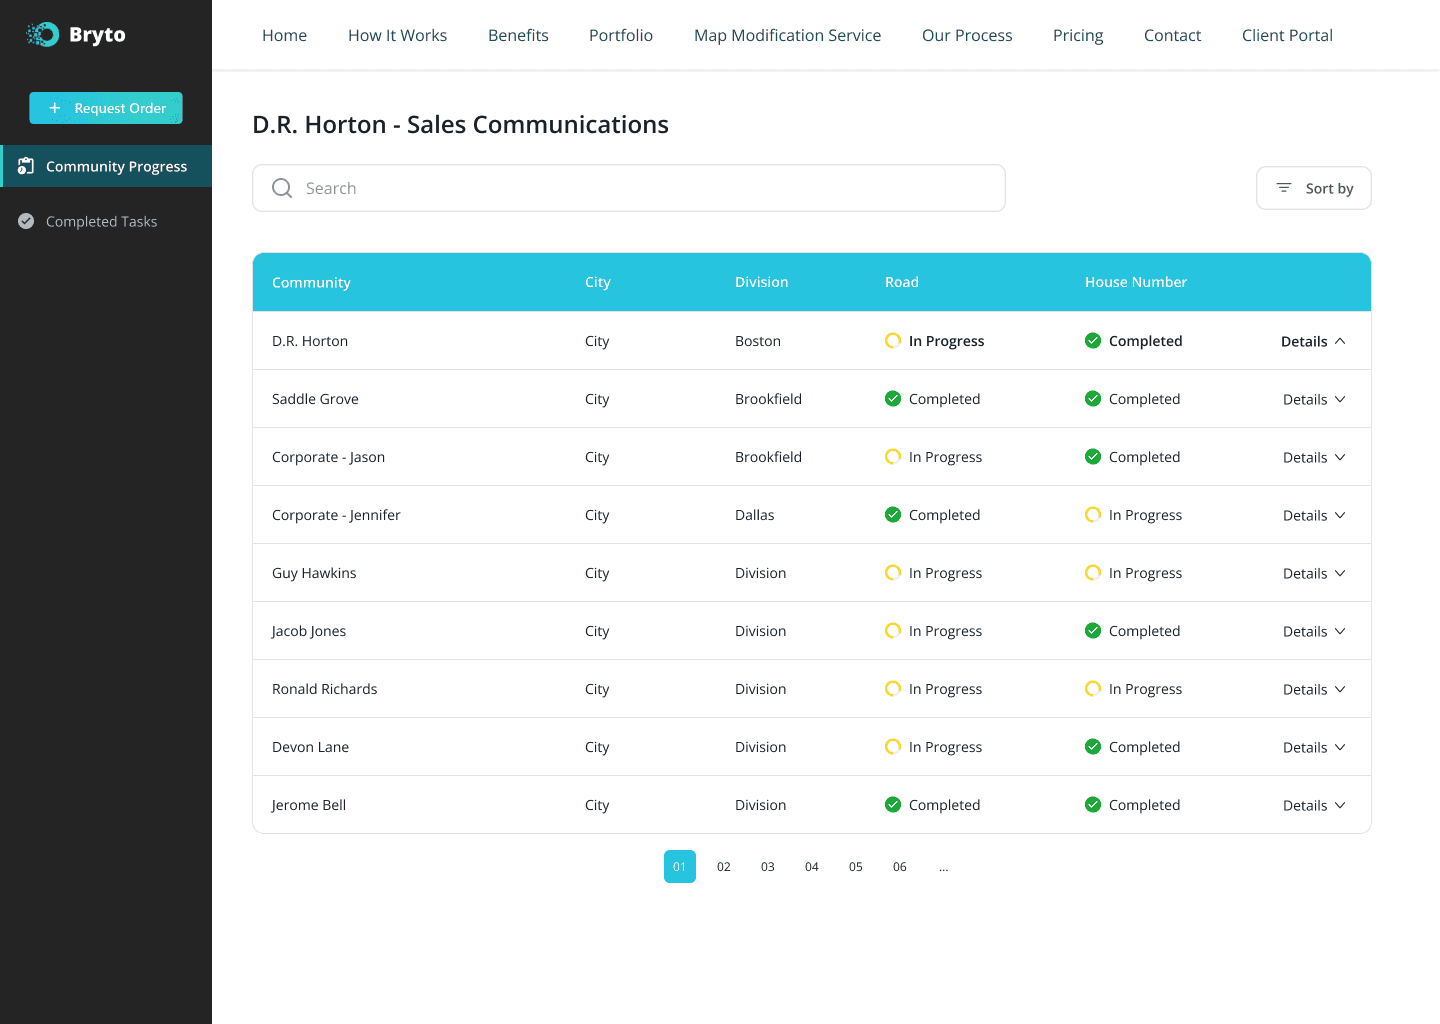
Task: Click Guy Hawkins road In Progress icon
Action: 893,573
